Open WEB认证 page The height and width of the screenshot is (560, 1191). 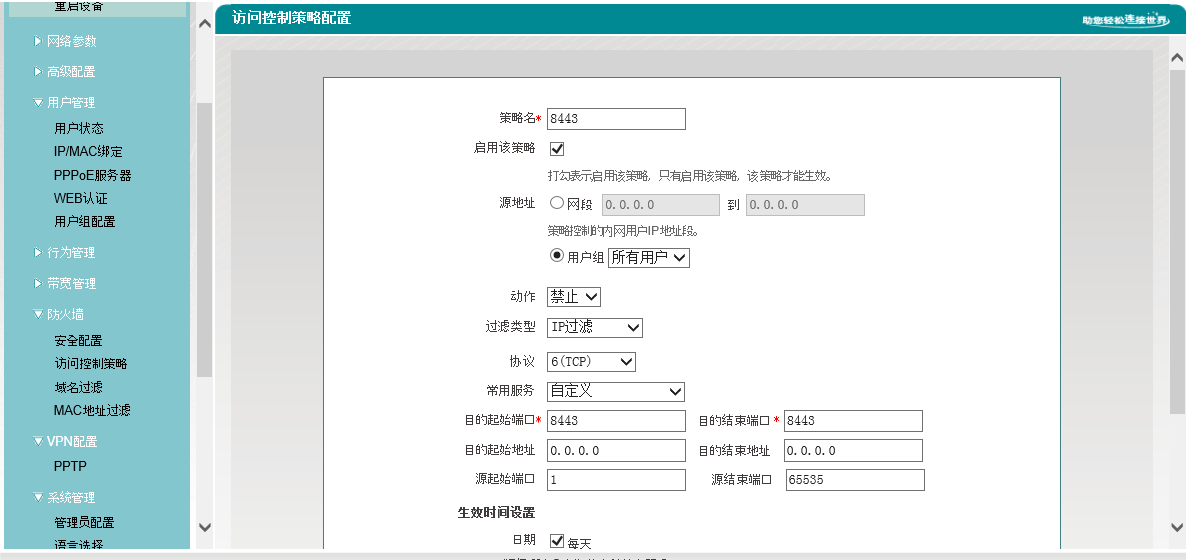[x=81, y=198]
